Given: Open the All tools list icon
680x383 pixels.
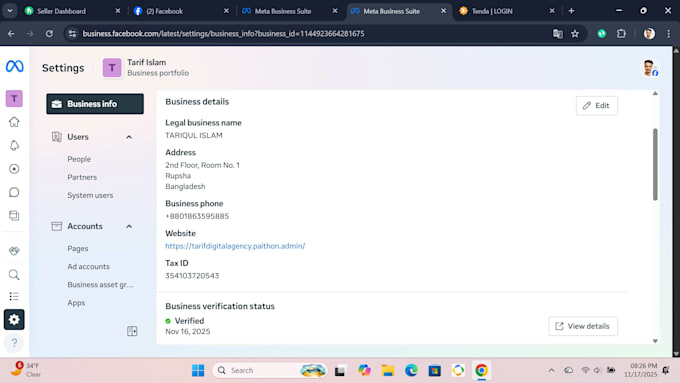Looking at the screenshot, I should tap(14, 296).
